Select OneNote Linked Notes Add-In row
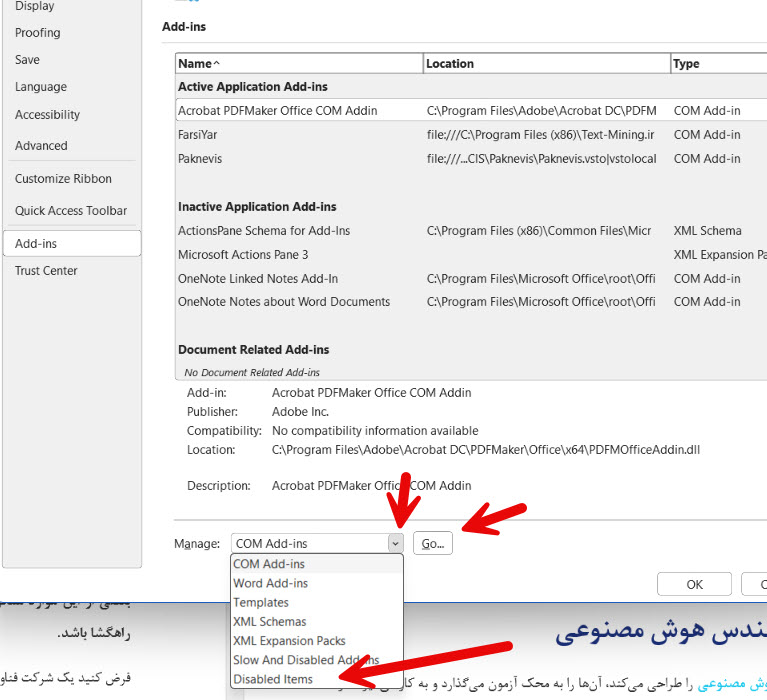767x700 pixels. (x=258, y=279)
